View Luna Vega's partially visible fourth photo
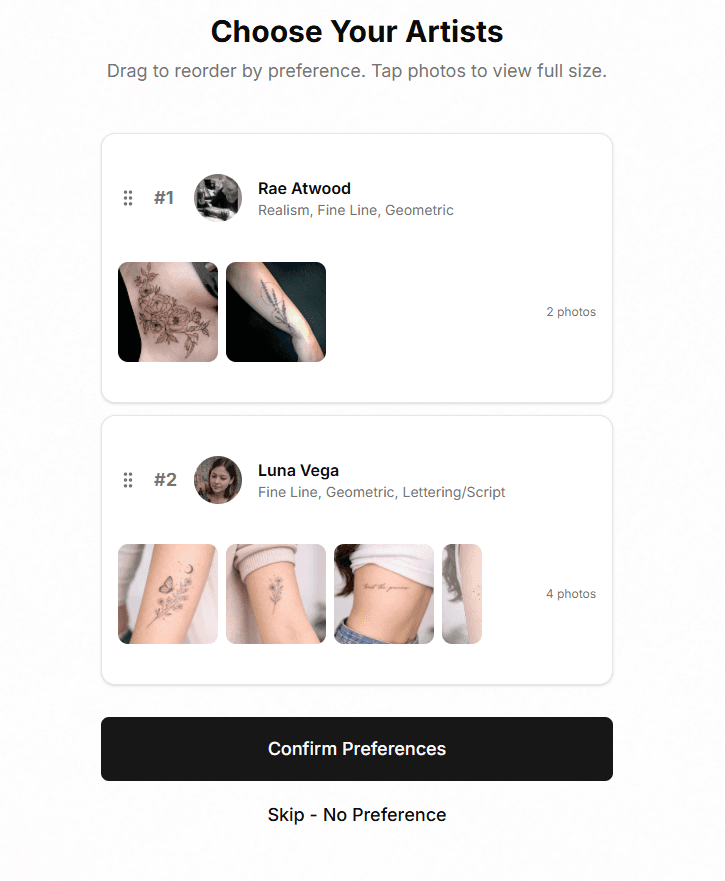 [x=462, y=594]
